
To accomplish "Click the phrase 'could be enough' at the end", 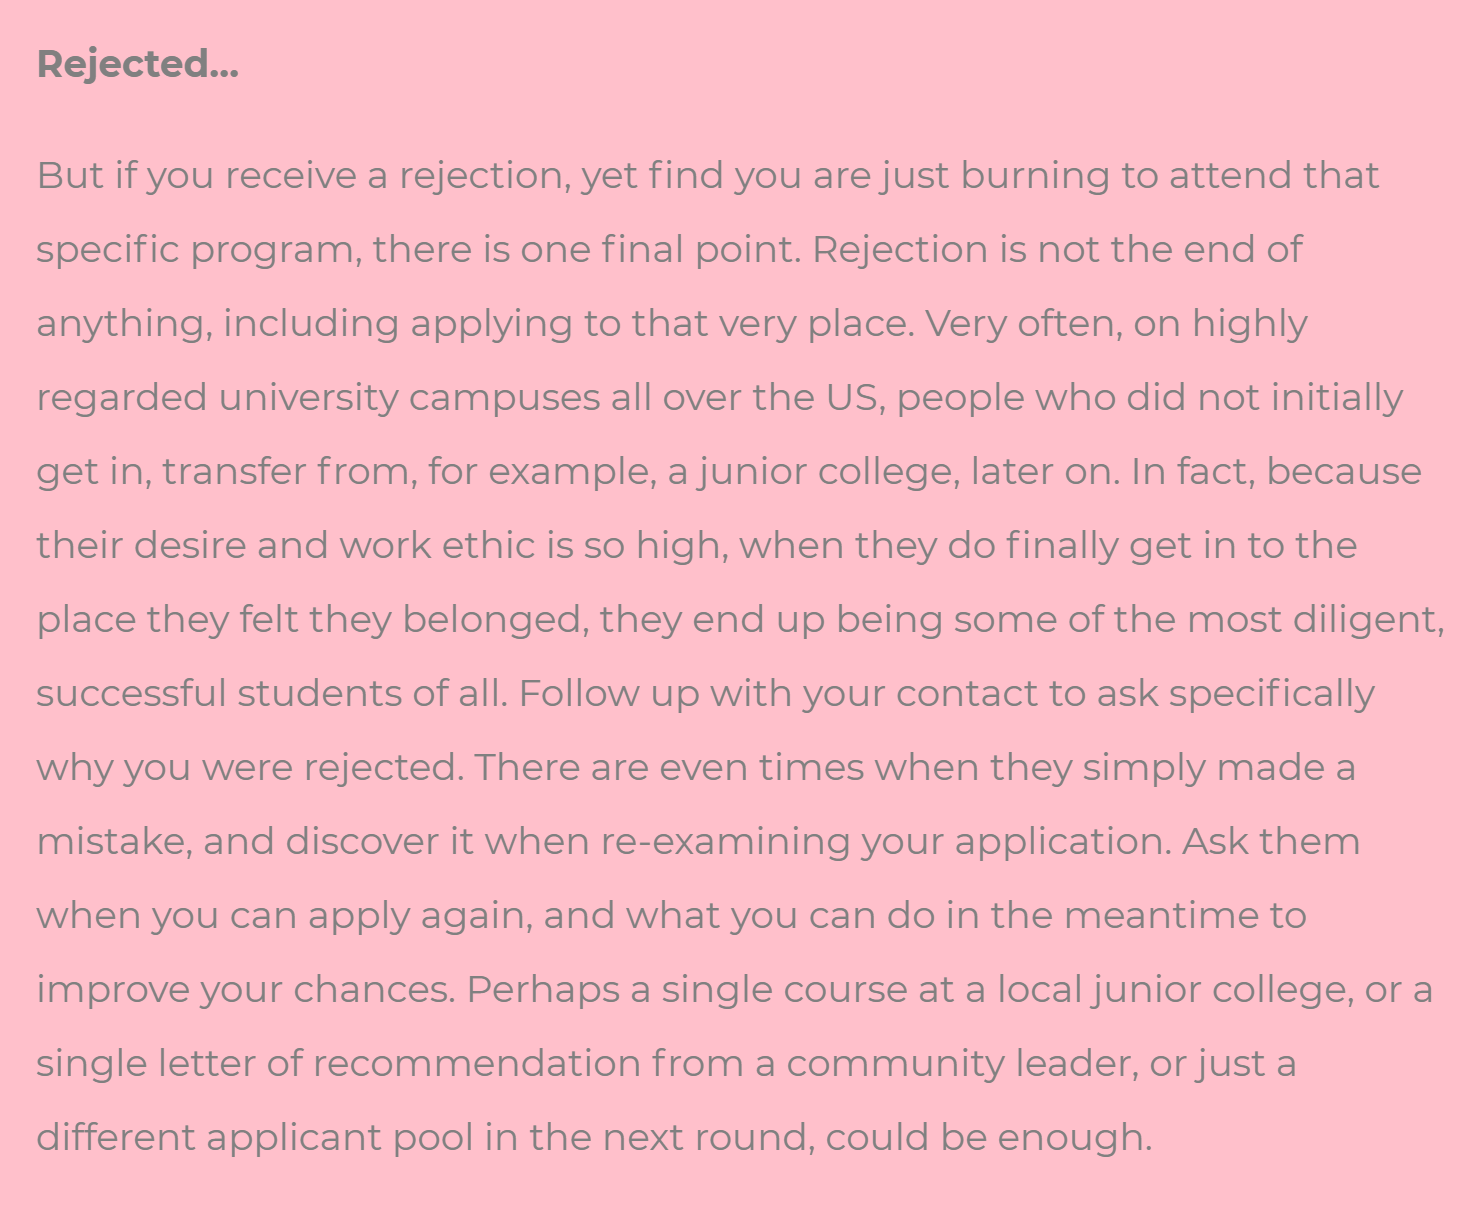I will (x=988, y=1138).
